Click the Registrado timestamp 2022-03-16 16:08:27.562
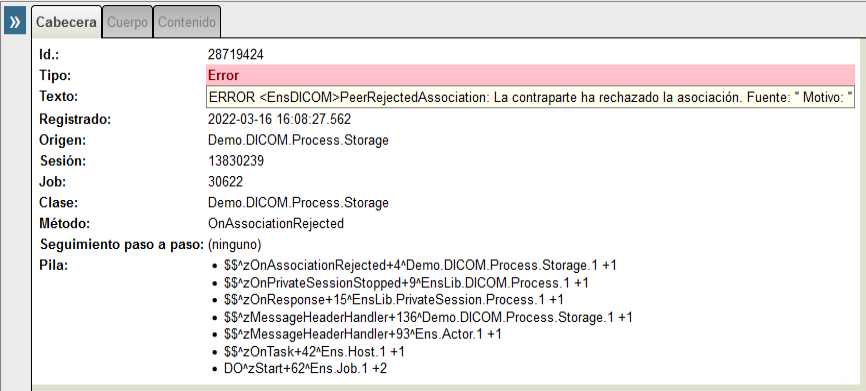 pyautogui.click(x=279, y=119)
